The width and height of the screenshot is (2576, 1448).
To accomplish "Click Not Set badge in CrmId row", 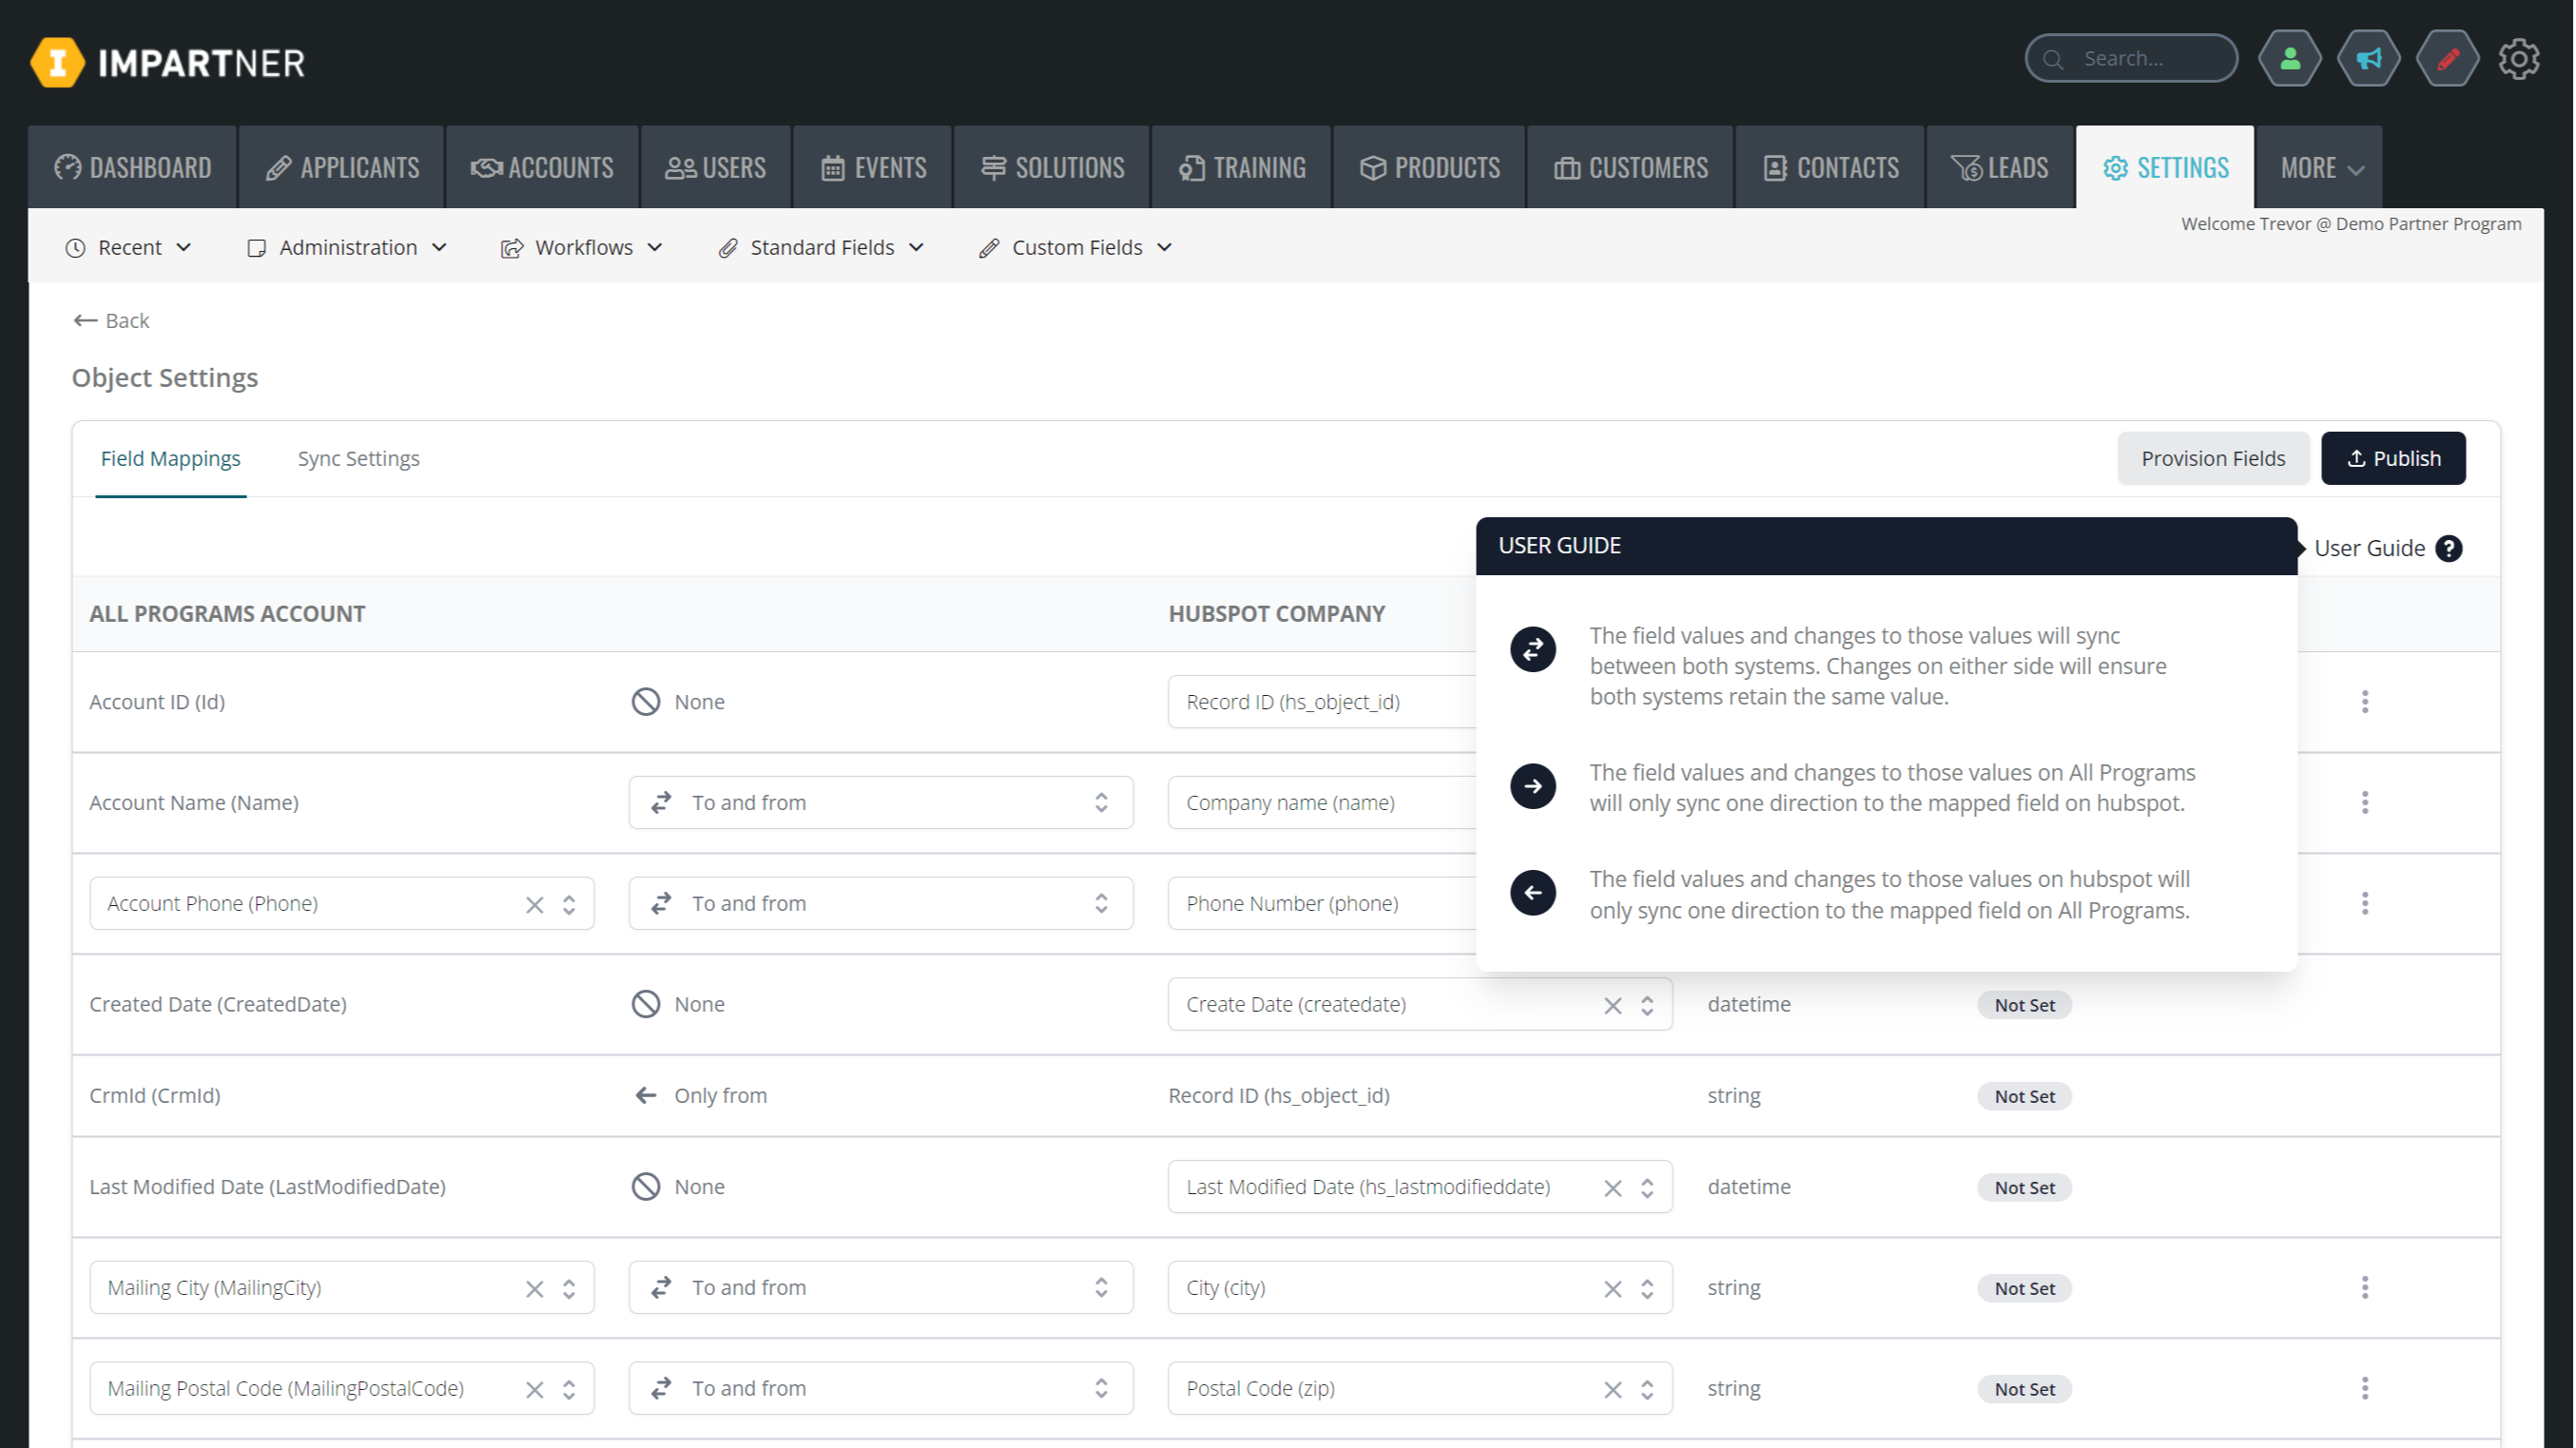I will tap(2024, 1097).
